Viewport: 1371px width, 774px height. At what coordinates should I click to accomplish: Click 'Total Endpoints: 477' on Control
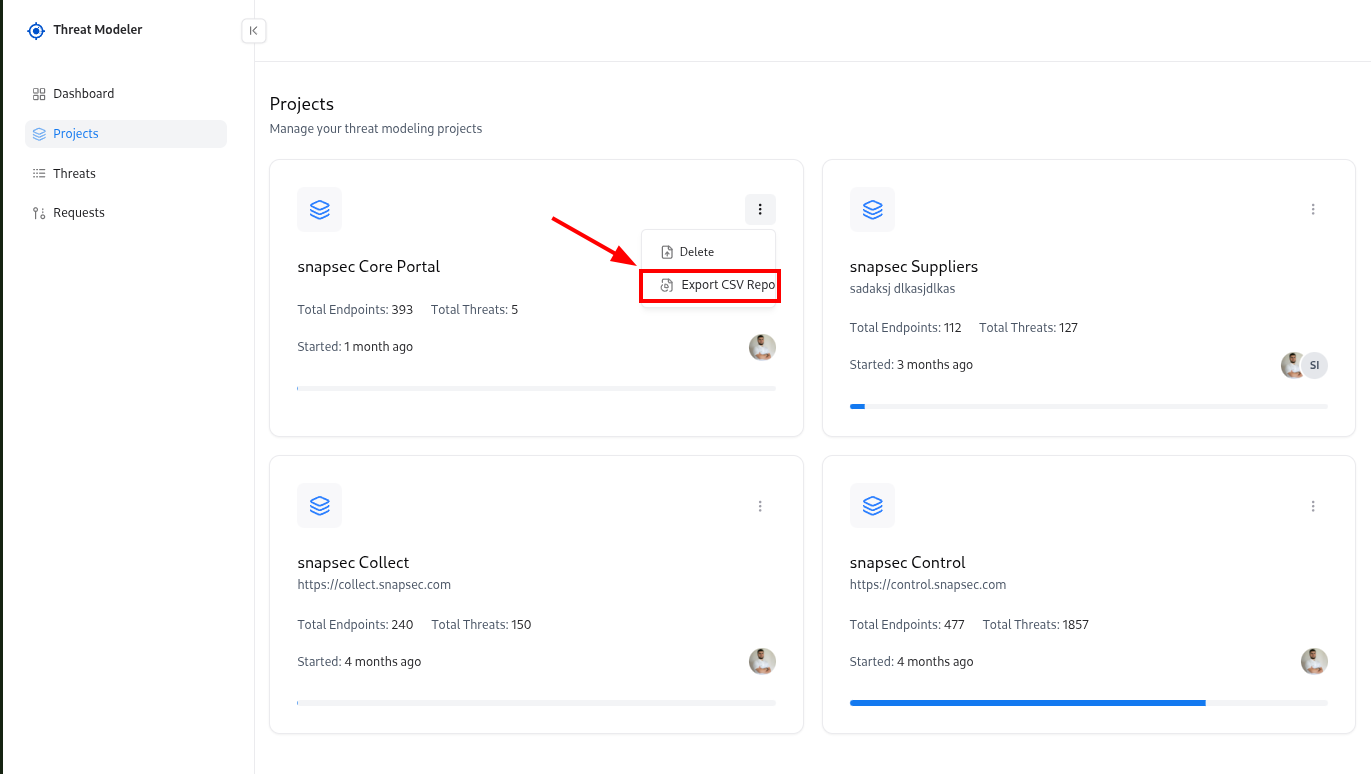point(907,625)
